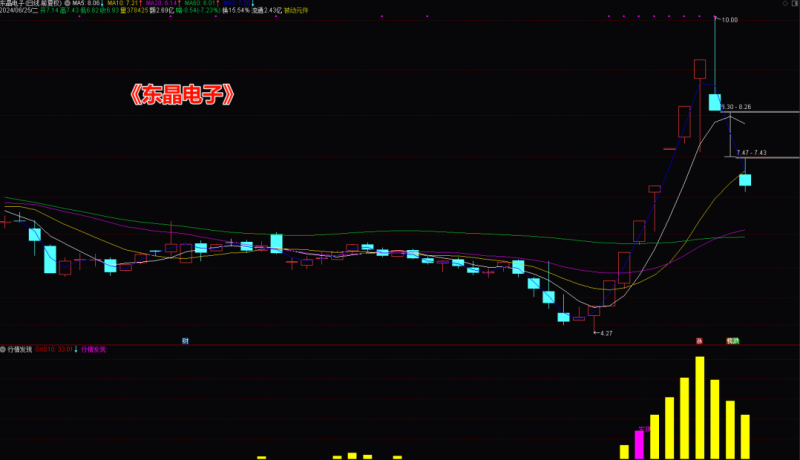
Task: Click the gear icon beside 行情发现 indicator
Action: coord(4,350)
